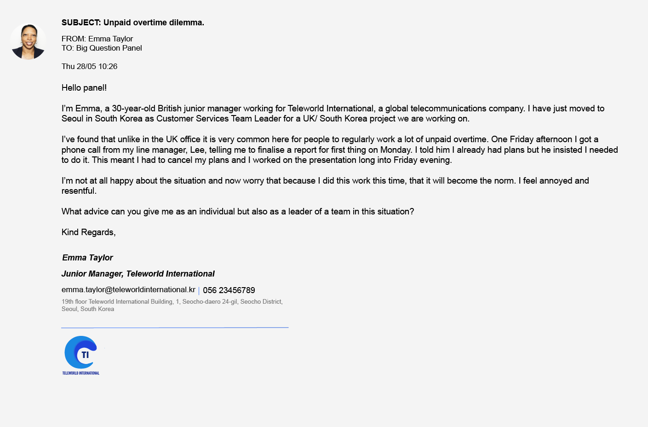Click the 'Big Question Panel' recipient
The image size is (648, 427).
(109, 48)
